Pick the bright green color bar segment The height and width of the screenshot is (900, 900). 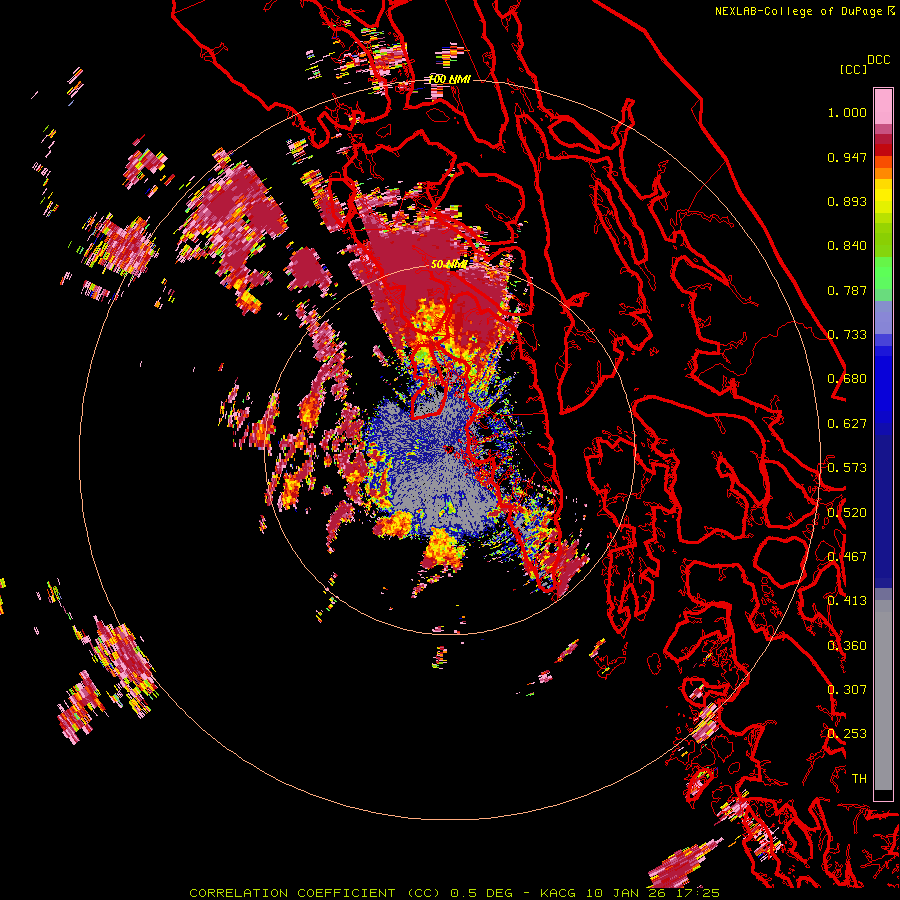click(x=883, y=273)
